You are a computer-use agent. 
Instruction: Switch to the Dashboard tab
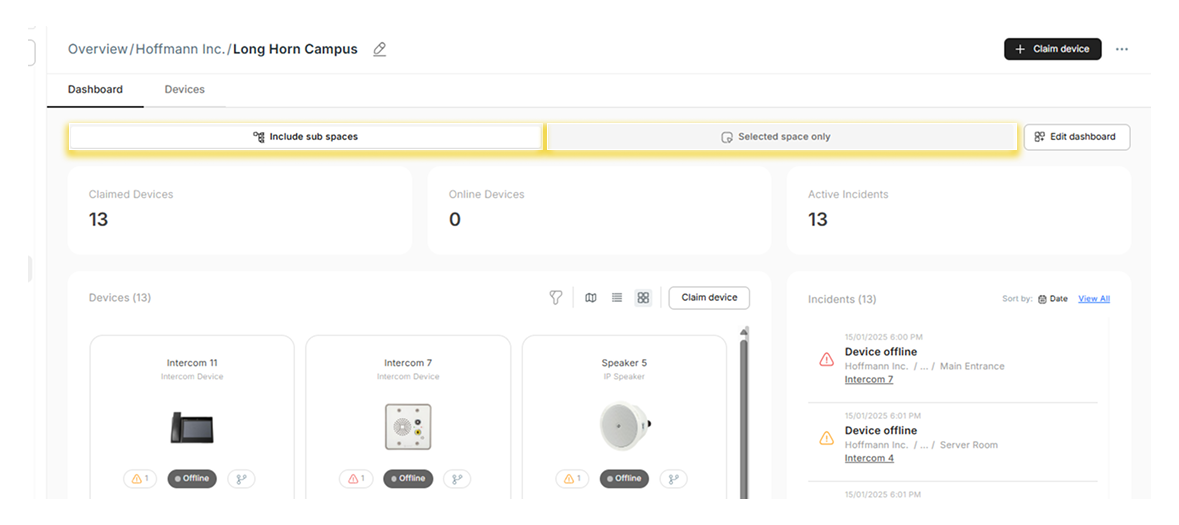tap(95, 90)
